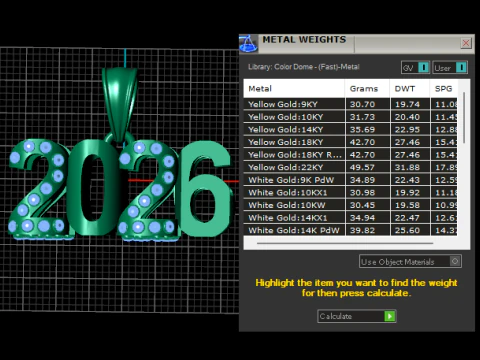Sort by the Metal column header
Image resolution: width=480 pixels, height=360 pixels.
(294, 89)
